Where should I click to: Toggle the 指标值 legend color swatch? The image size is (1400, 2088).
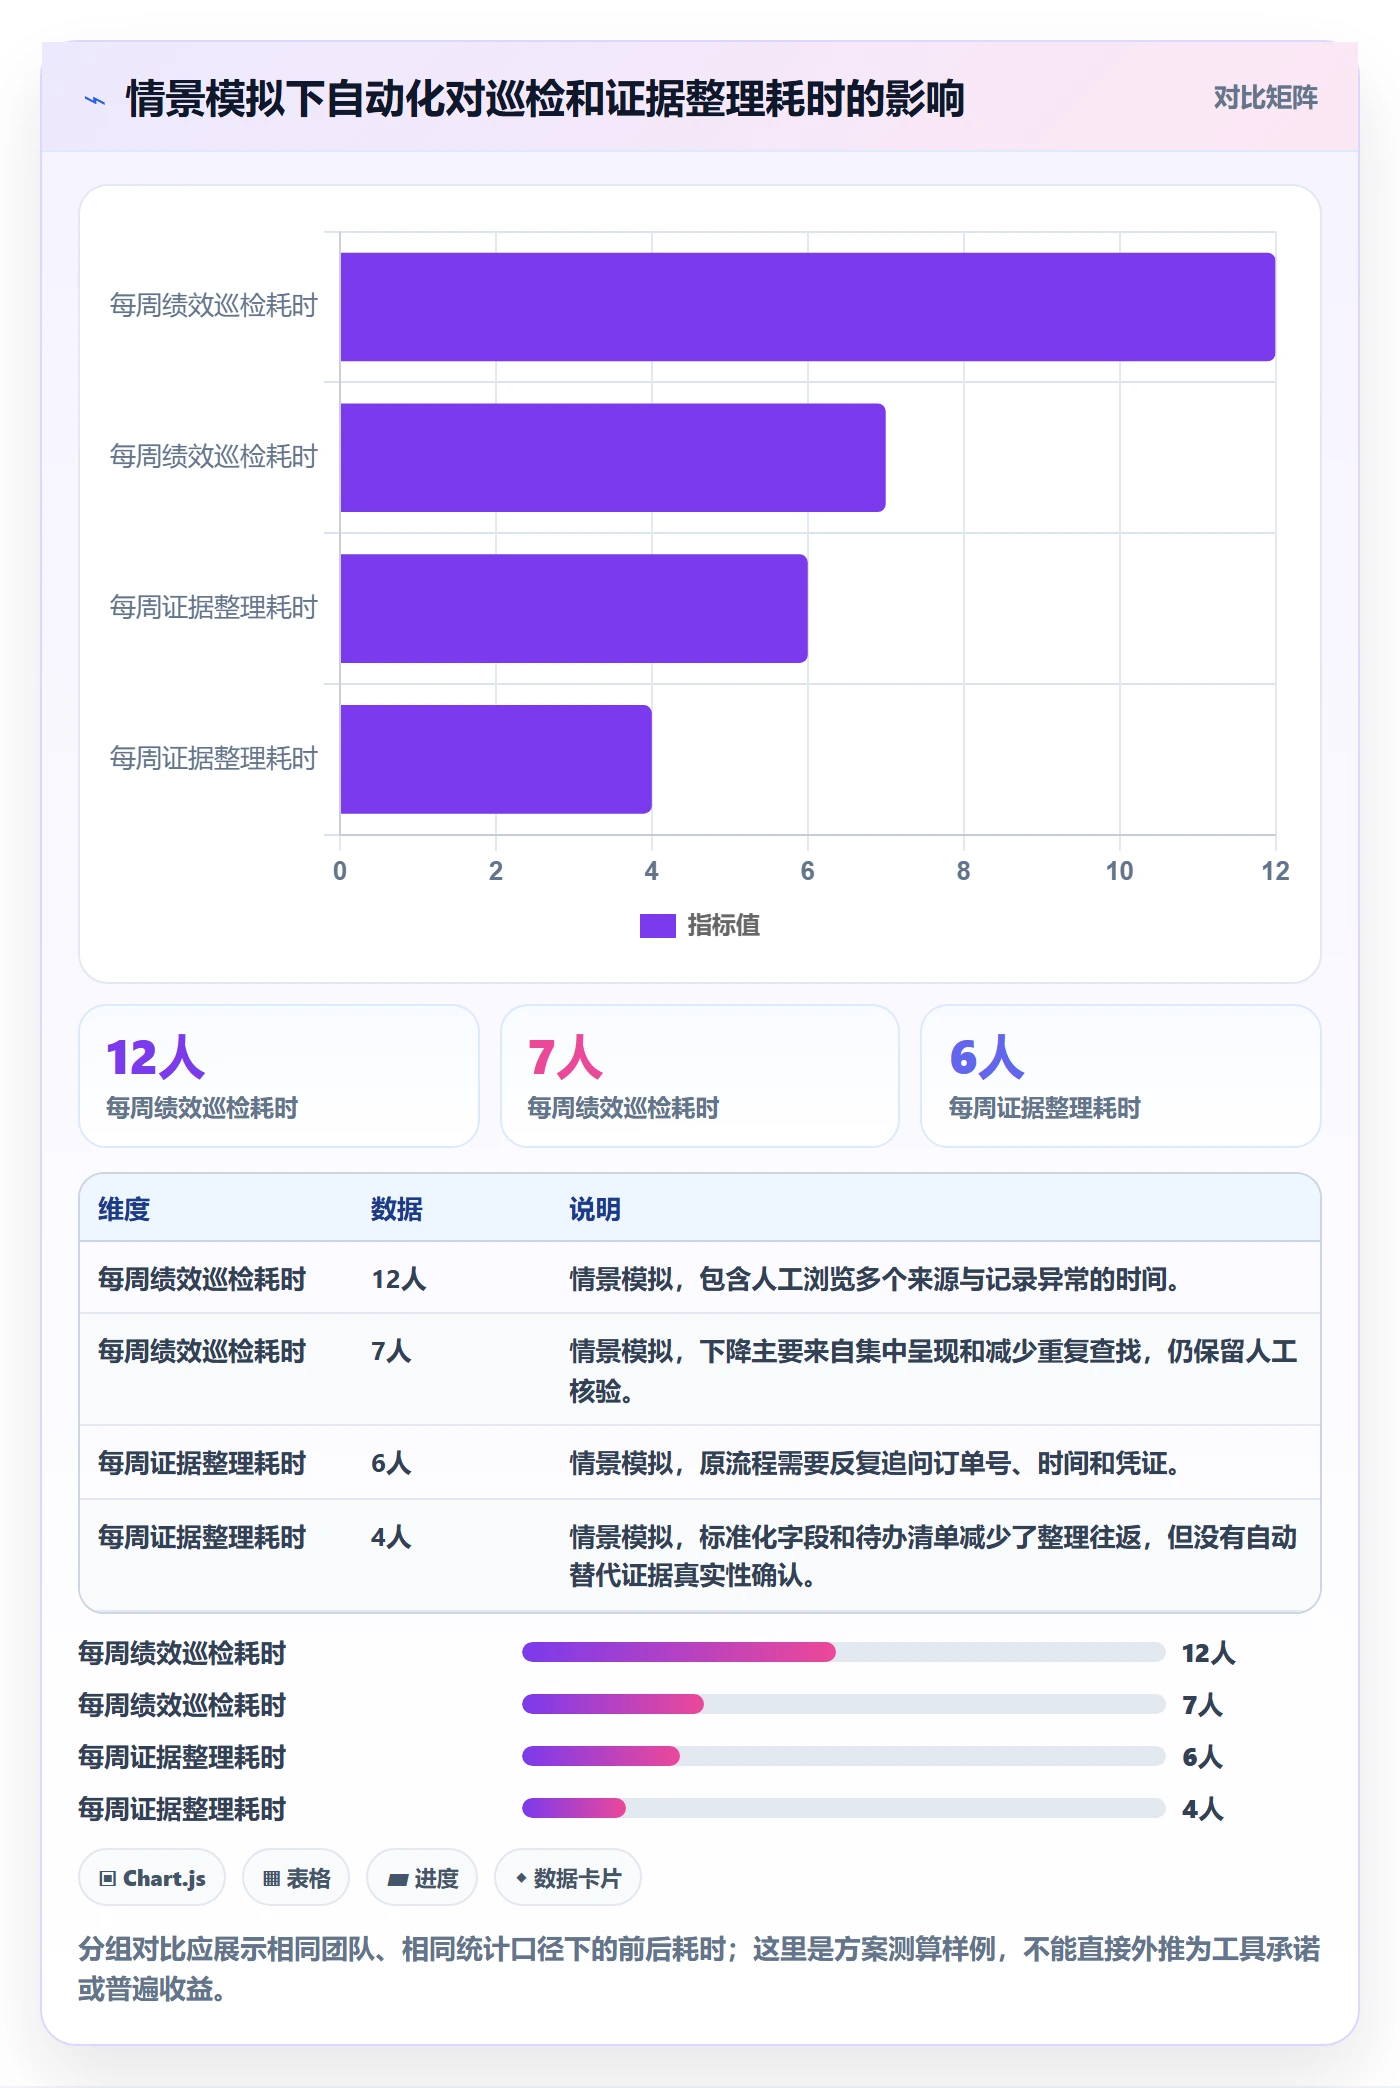657,926
